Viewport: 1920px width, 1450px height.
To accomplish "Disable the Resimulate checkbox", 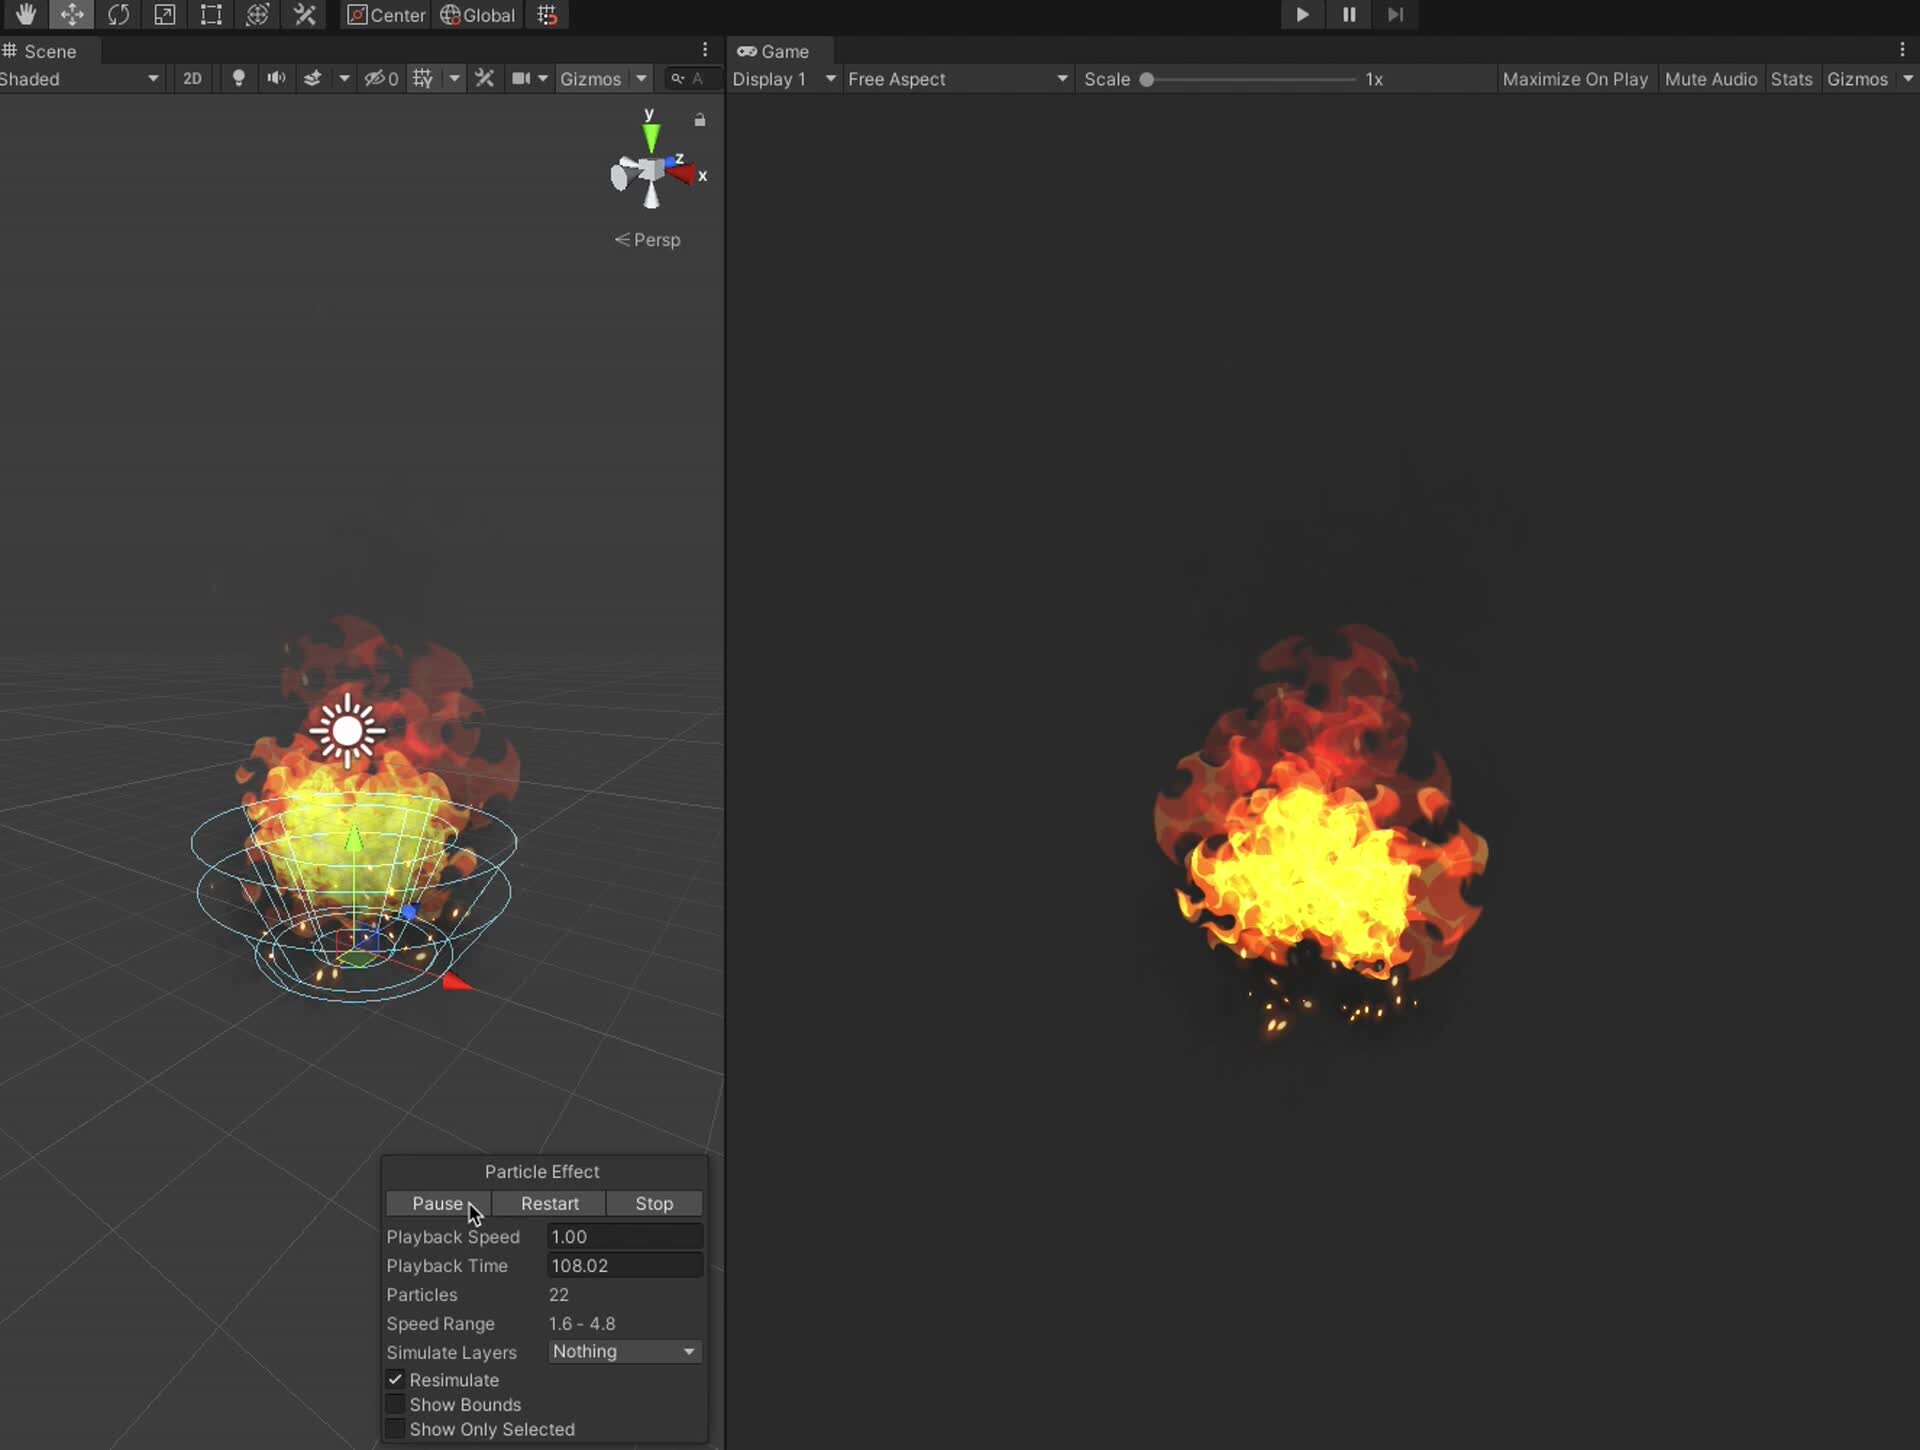I will [x=396, y=1379].
